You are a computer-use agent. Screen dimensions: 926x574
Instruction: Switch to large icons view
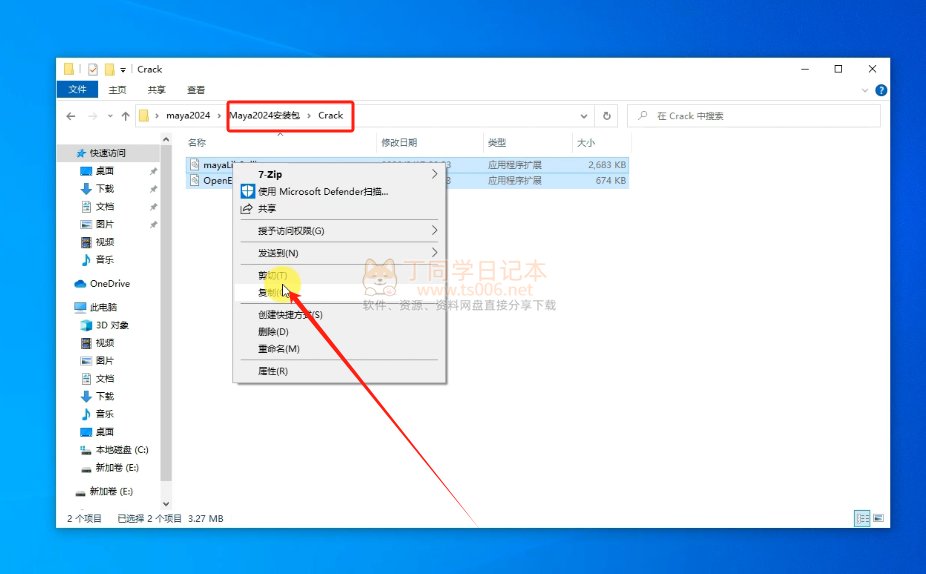click(x=879, y=518)
